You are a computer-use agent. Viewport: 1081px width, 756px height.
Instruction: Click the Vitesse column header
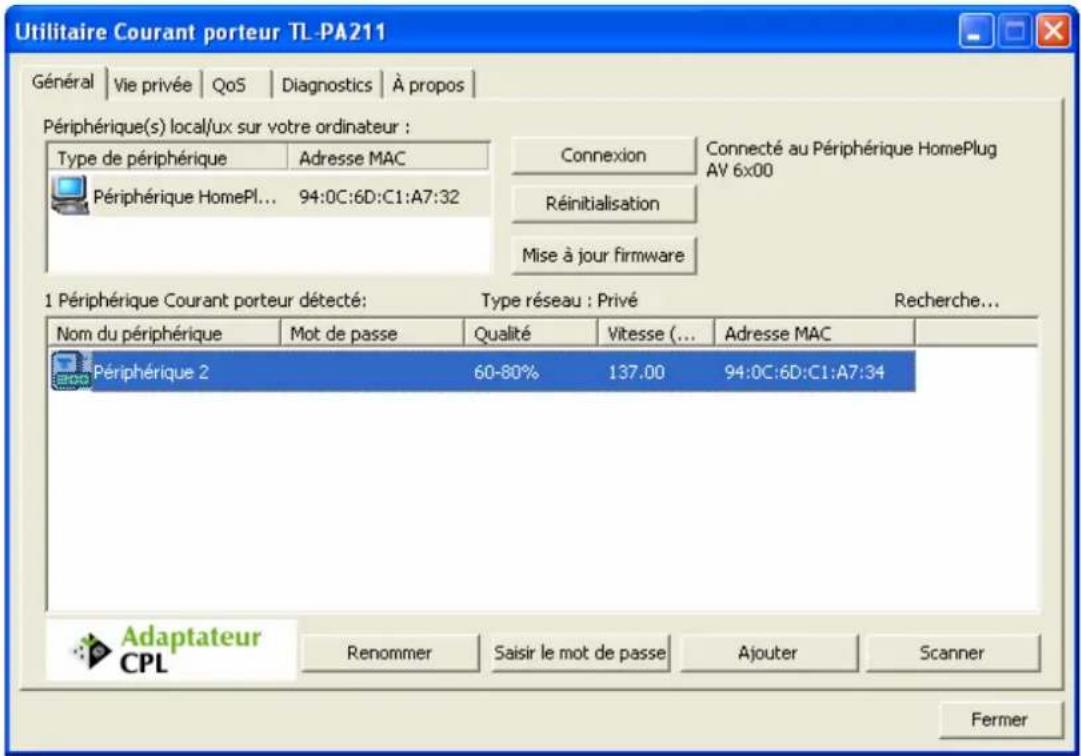[x=656, y=334]
